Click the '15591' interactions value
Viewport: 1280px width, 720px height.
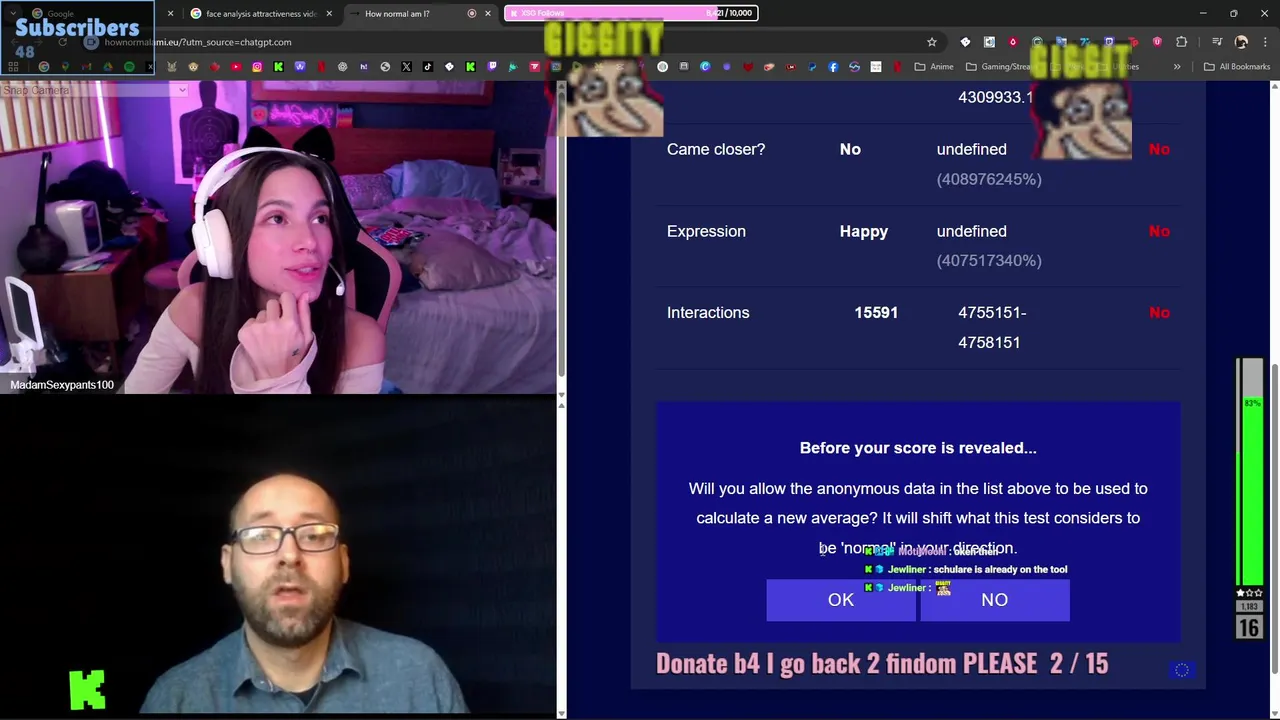pos(876,312)
